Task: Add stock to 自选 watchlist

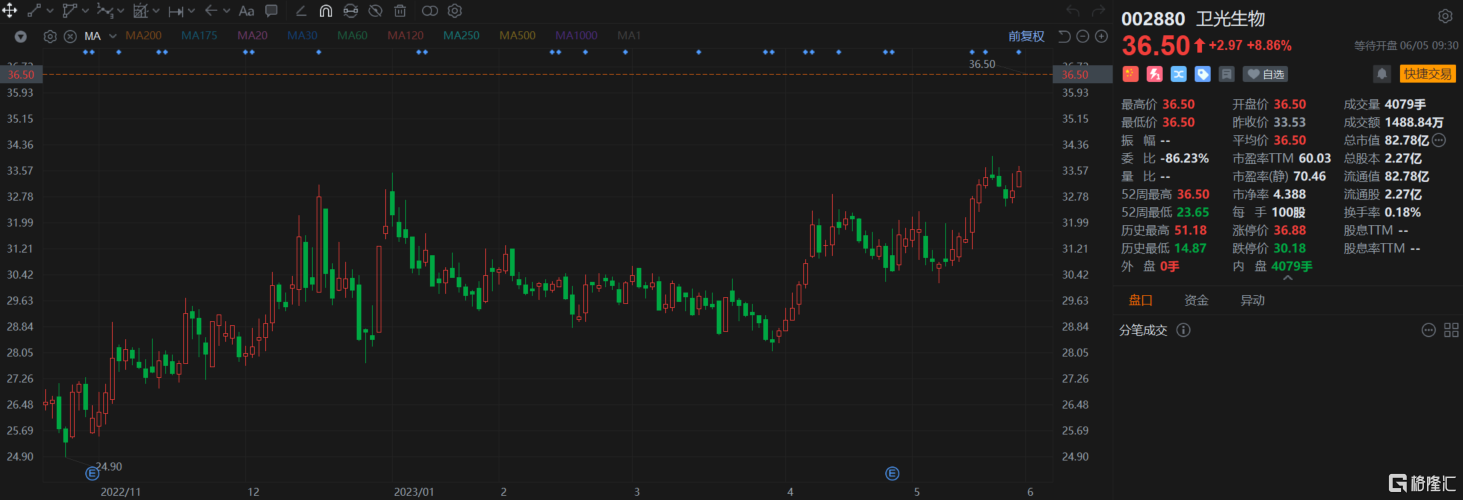Action: [1266, 74]
